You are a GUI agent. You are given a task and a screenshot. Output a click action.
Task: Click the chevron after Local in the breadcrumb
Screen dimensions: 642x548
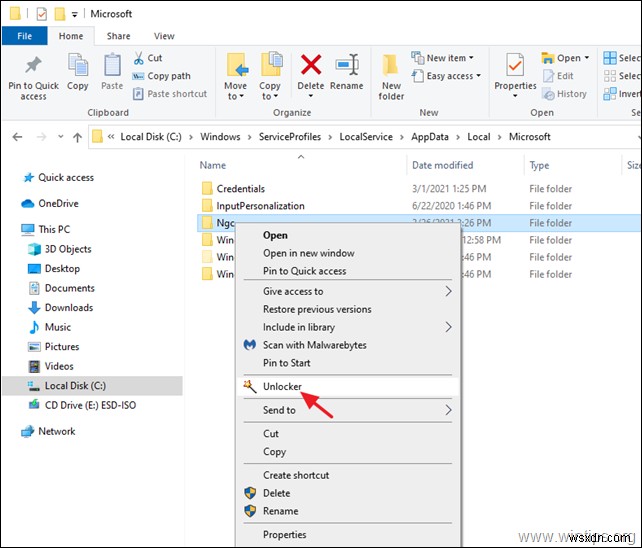tap(500, 137)
